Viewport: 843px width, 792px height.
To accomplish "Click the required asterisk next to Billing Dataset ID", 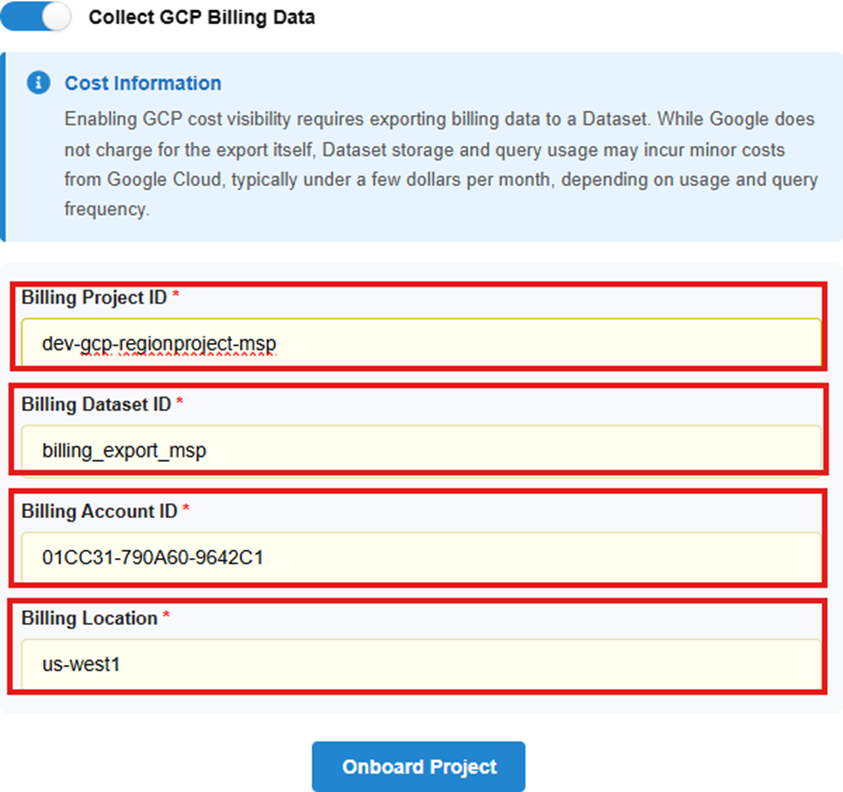I will pyautogui.click(x=180, y=404).
